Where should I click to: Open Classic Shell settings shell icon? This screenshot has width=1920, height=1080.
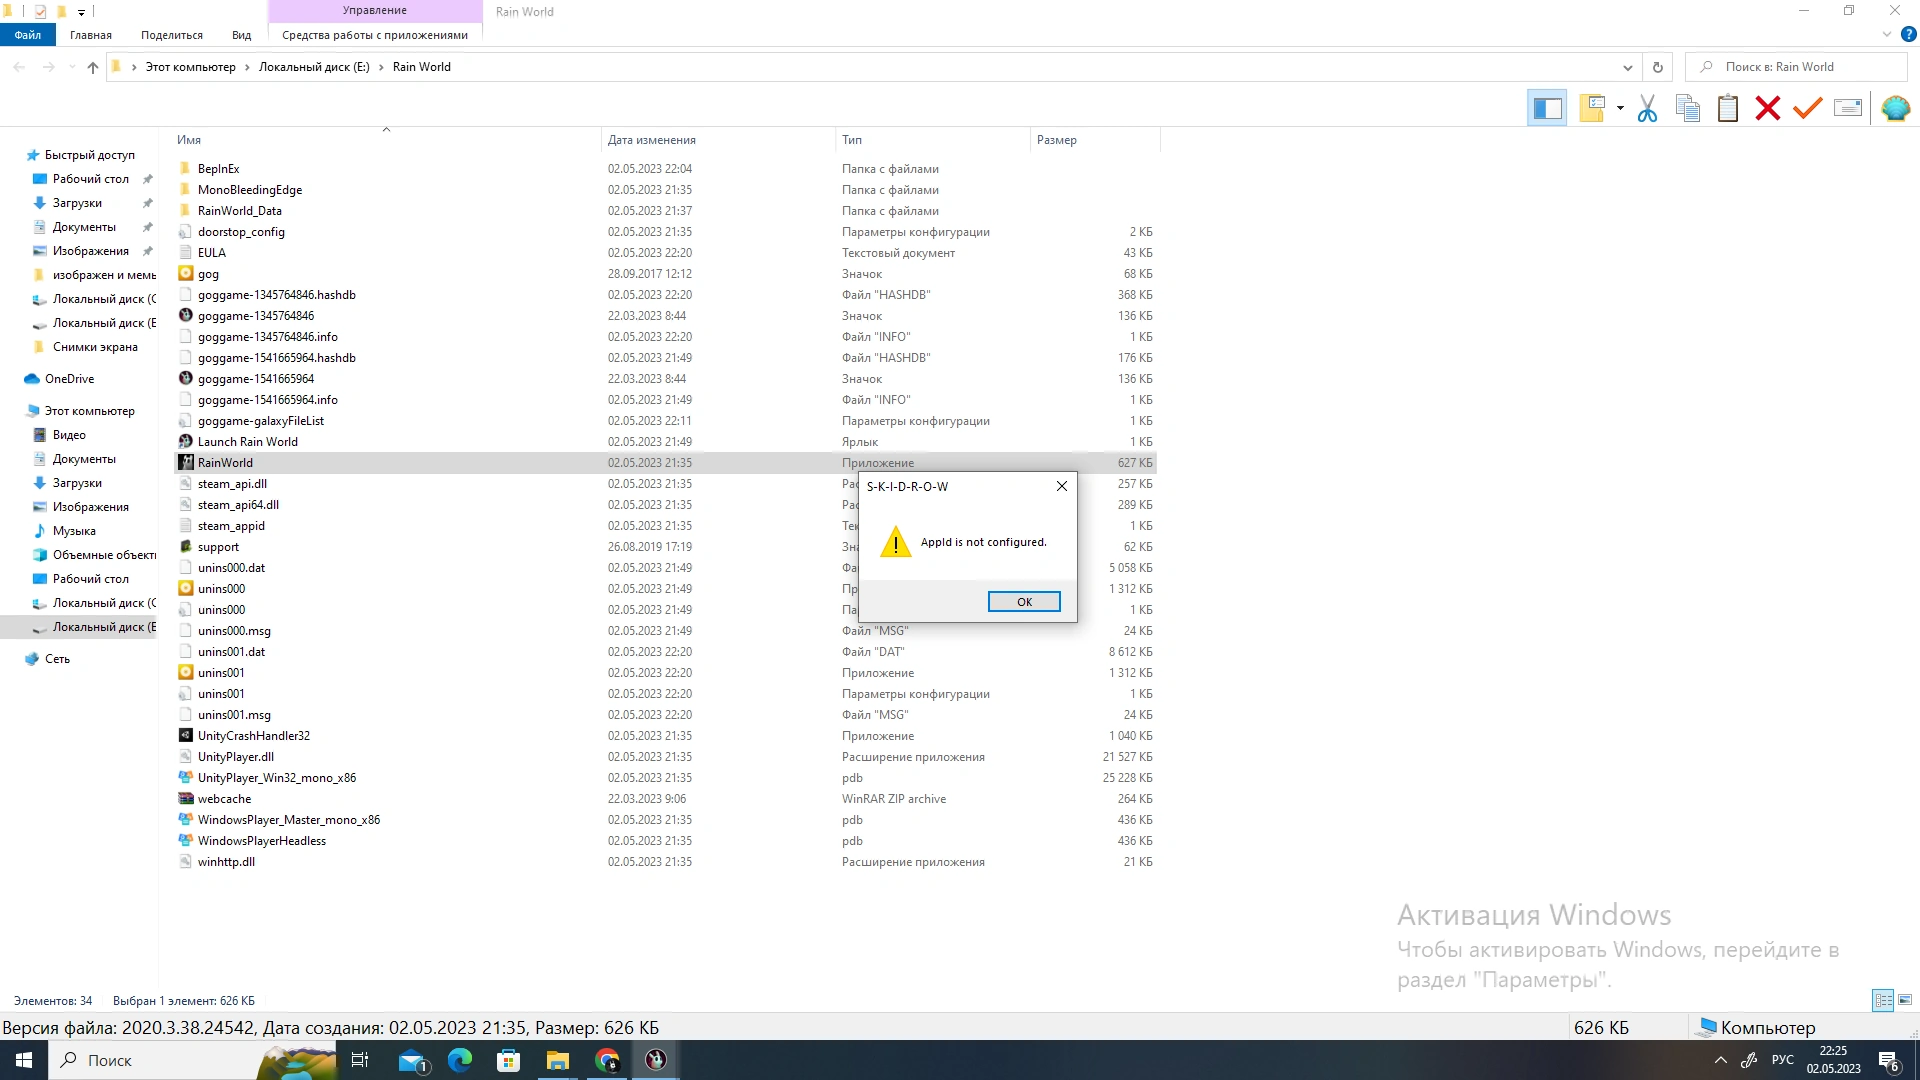pos(1895,108)
